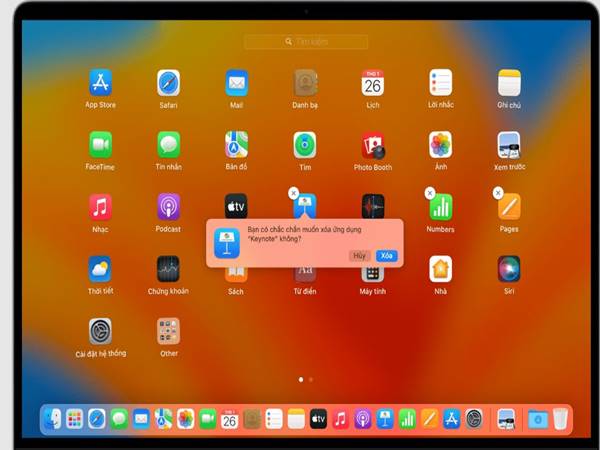The height and width of the screenshot is (450, 600).
Task: Open Mail in the Launchpad grid
Action: point(236,83)
